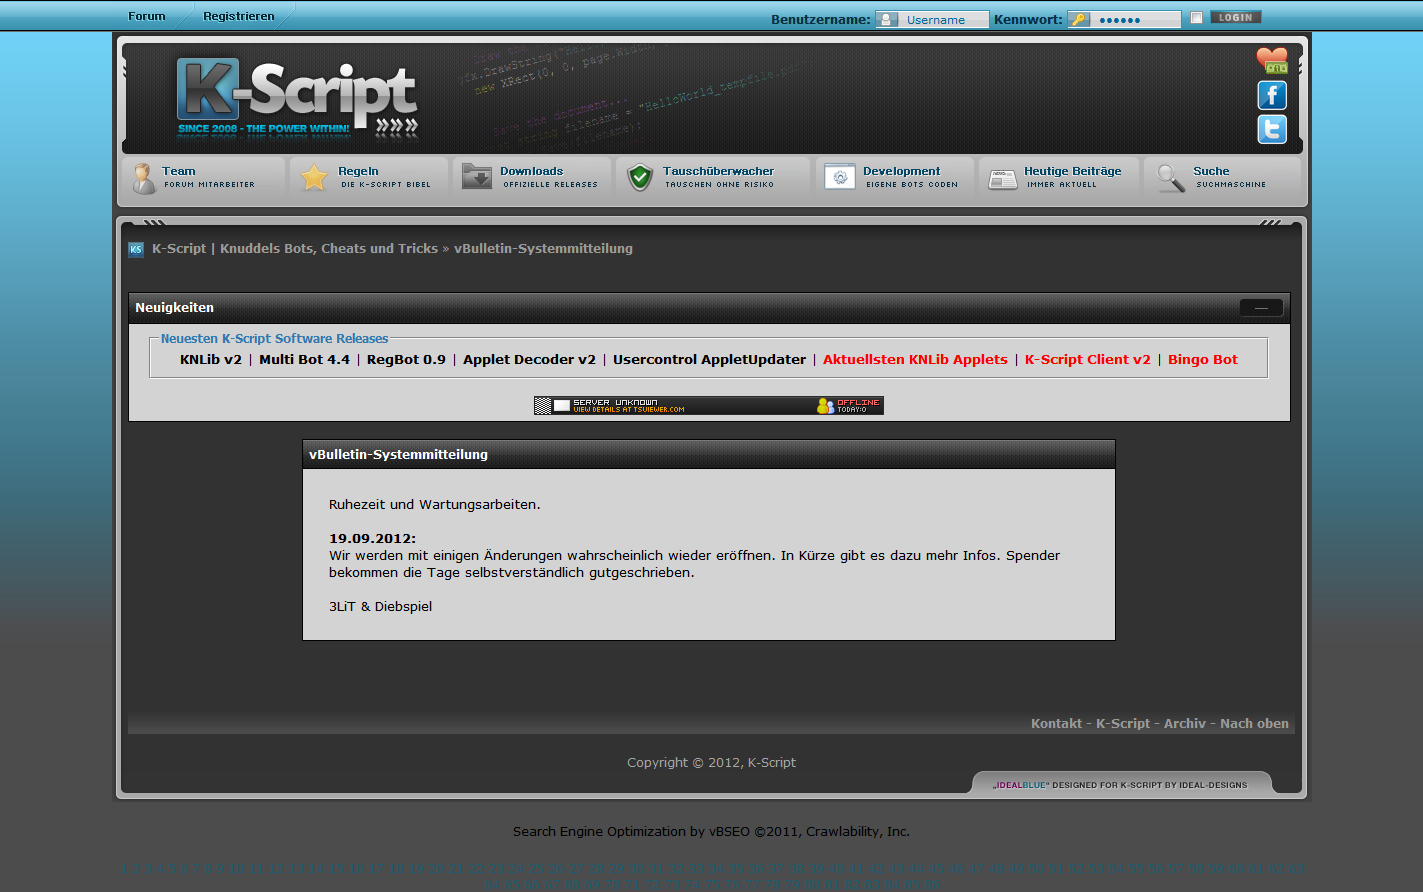Screen dimensions: 1423x892
Task: Click the Regeln star icon
Action: pos(314,178)
